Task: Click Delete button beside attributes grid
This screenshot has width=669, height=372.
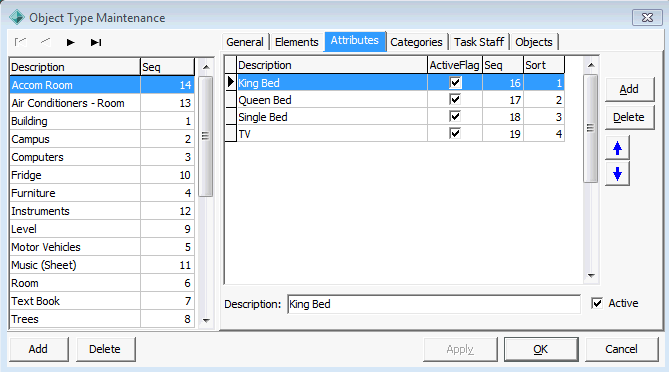Action: [x=629, y=117]
